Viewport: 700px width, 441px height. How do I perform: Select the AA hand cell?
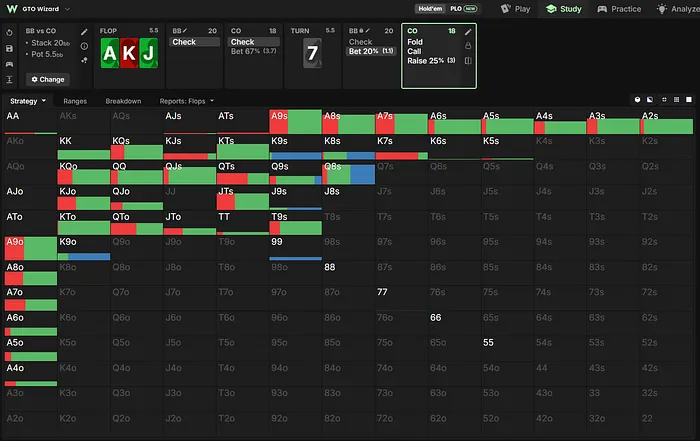31,121
